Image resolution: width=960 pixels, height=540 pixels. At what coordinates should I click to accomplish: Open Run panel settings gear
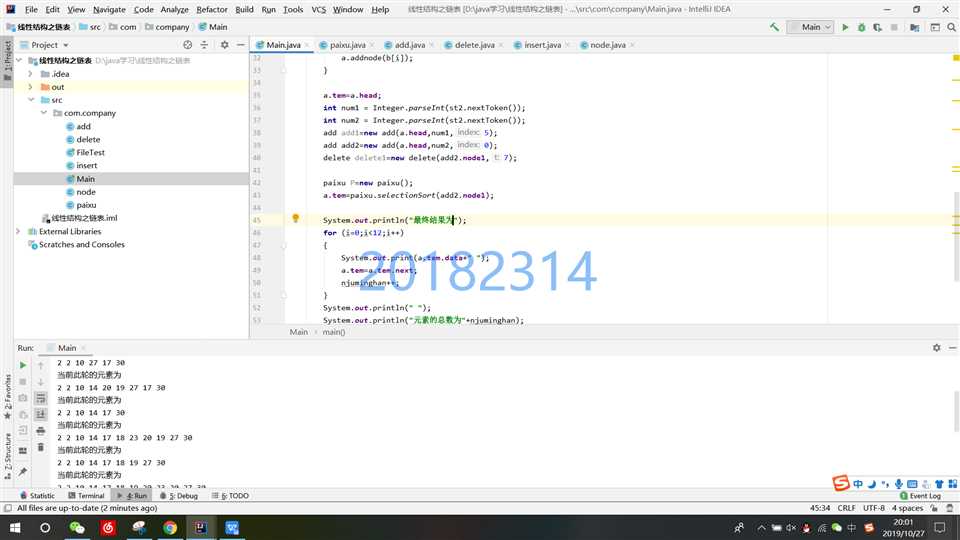coord(937,348)
